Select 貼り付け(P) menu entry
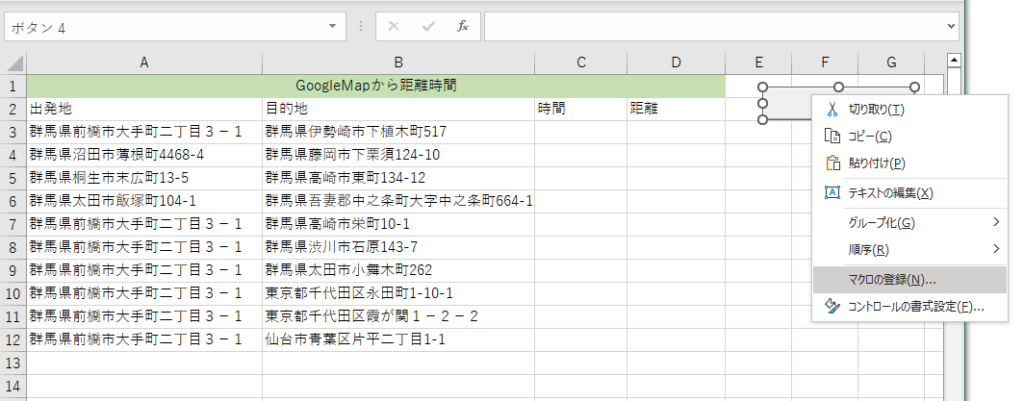Screen dimensions: 1024x401 click(909, 163)
